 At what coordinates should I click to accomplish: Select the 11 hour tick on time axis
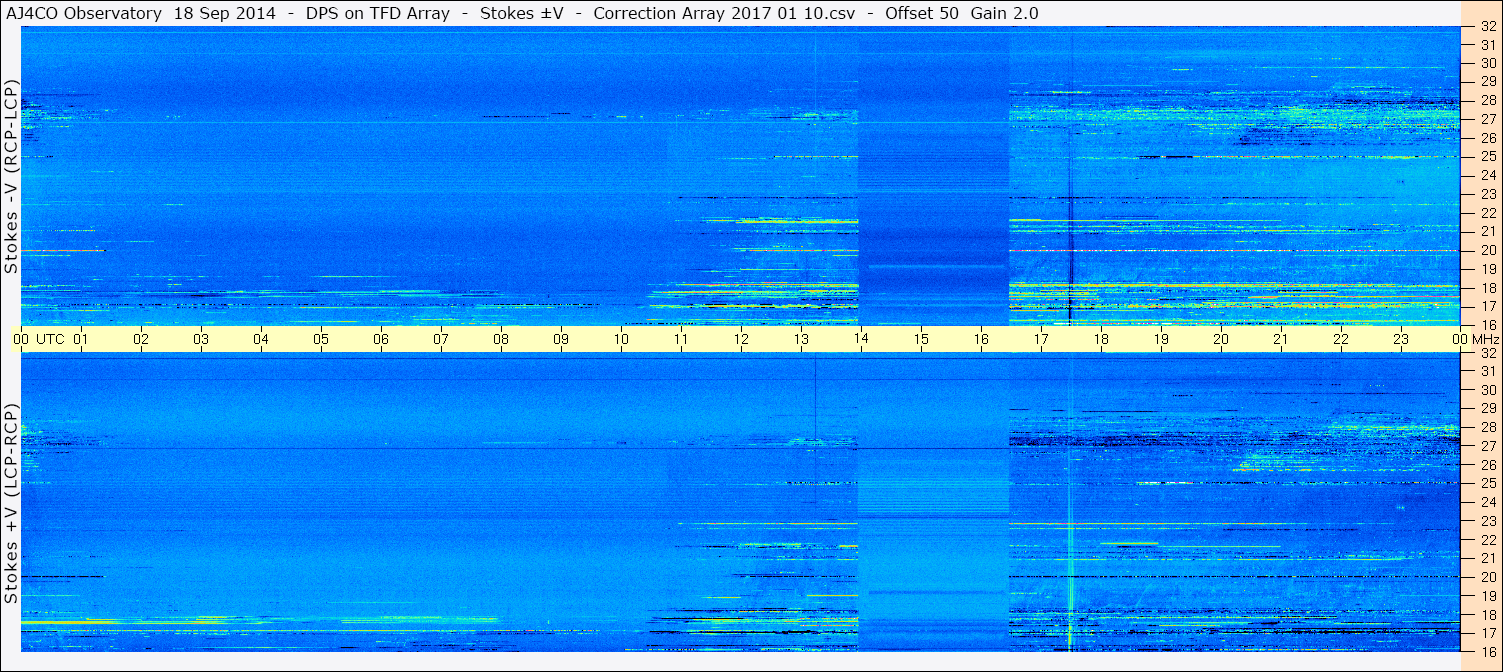(681, 339)
